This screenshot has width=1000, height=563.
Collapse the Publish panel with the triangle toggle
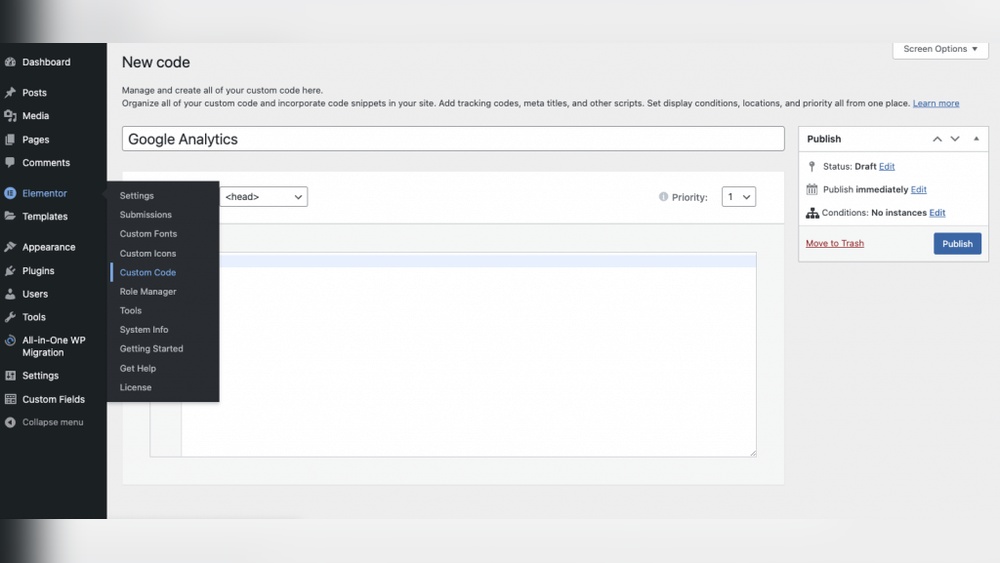[976, 138]
